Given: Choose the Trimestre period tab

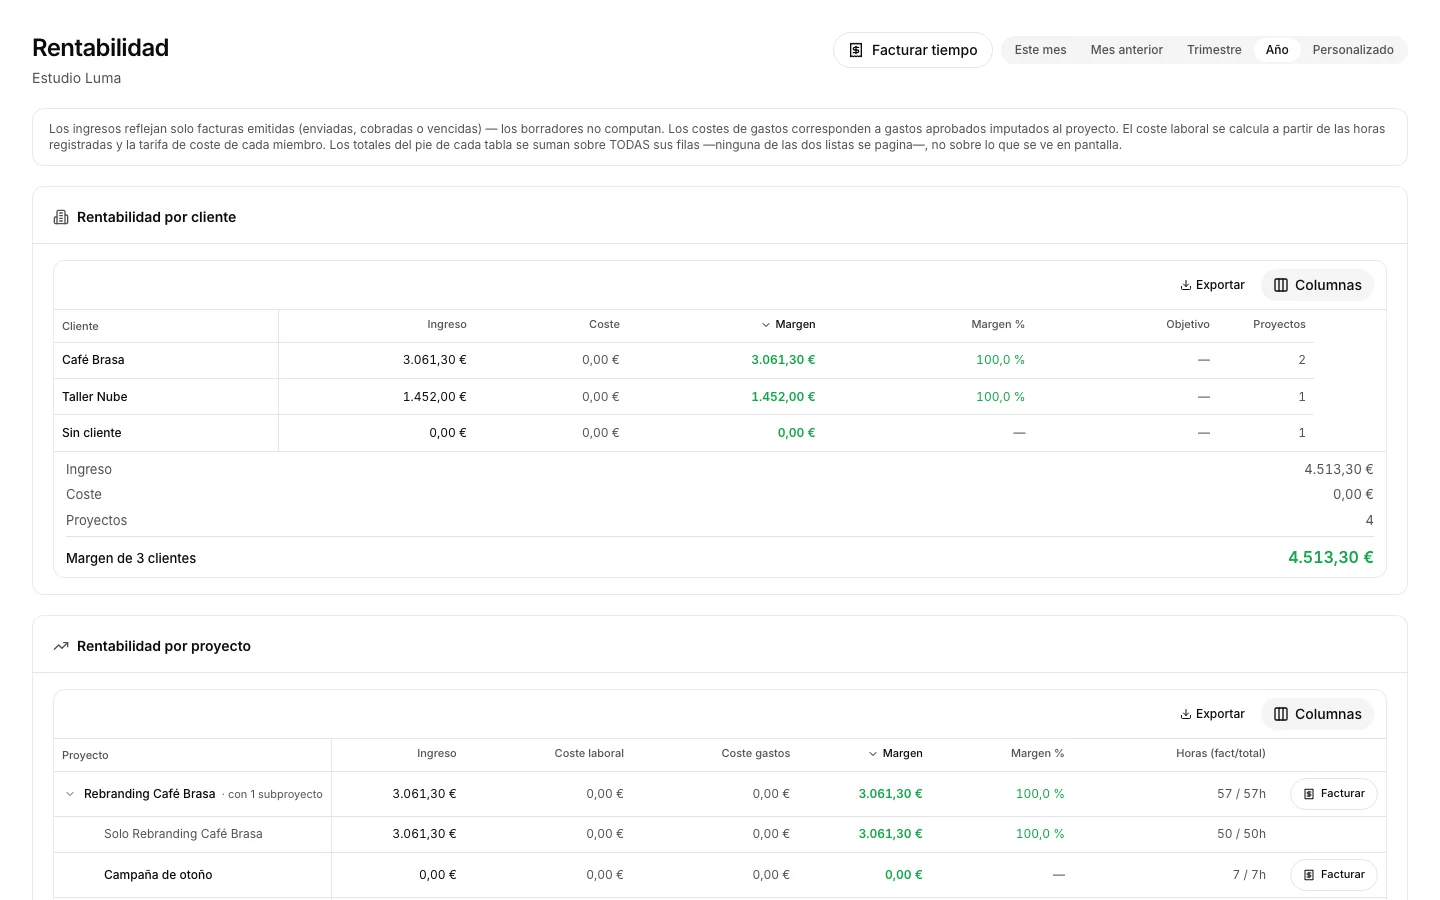Looking at the screenshot, I should click(1214, 50).
